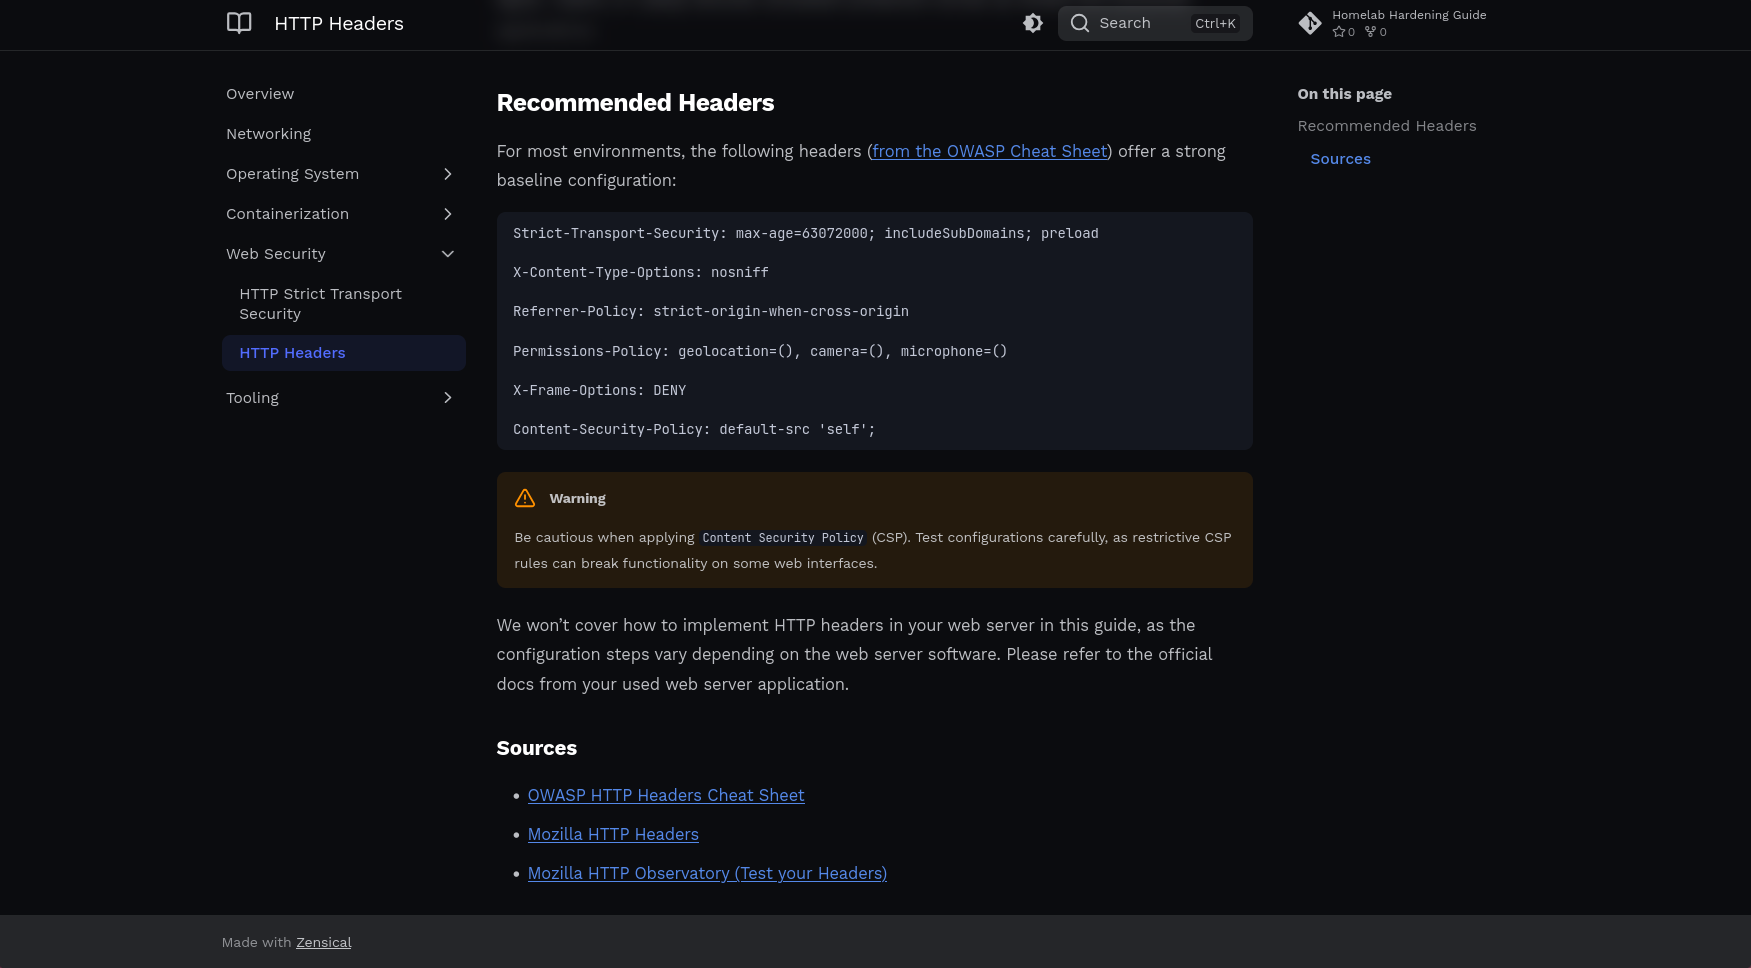Viewport: 1751px width, 968px height.
Task: Open the Overview page from the sidebar
Action: [260, 94]
